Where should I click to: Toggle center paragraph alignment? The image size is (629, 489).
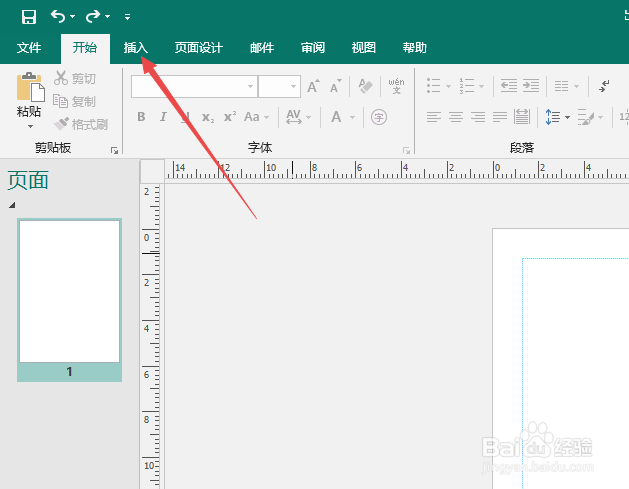click(x=456, y=117)
